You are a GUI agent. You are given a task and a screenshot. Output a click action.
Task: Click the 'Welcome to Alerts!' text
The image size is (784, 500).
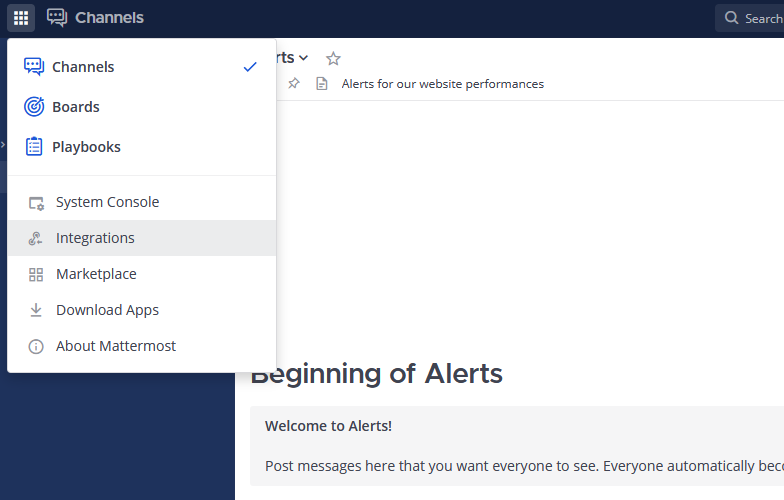point(328,426)
